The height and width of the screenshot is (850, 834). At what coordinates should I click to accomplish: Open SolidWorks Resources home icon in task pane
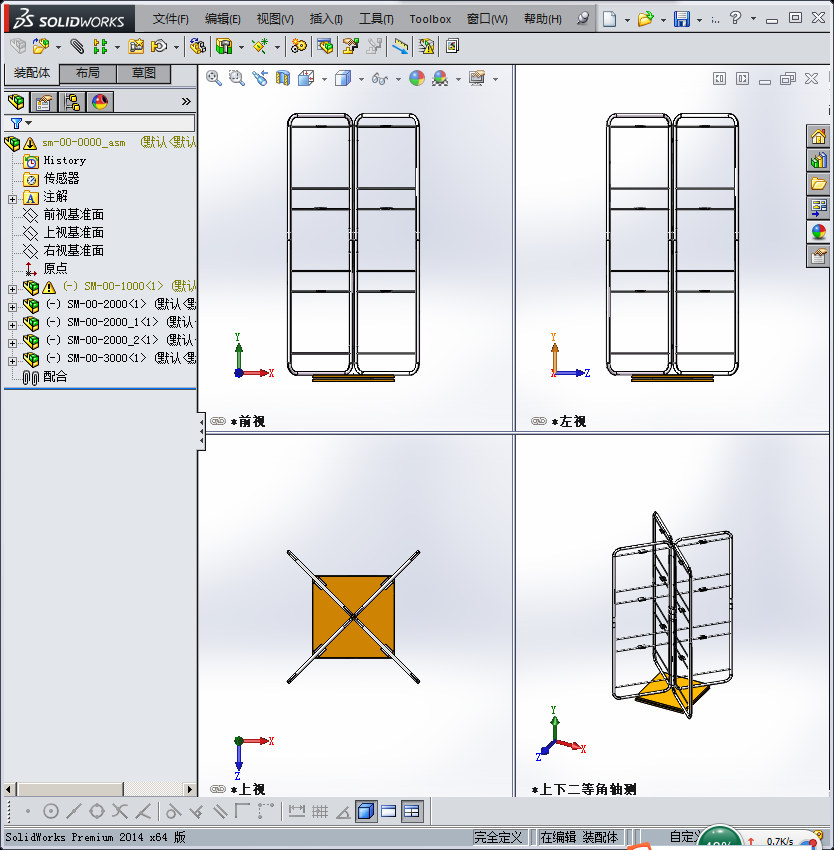pos(818,136)
